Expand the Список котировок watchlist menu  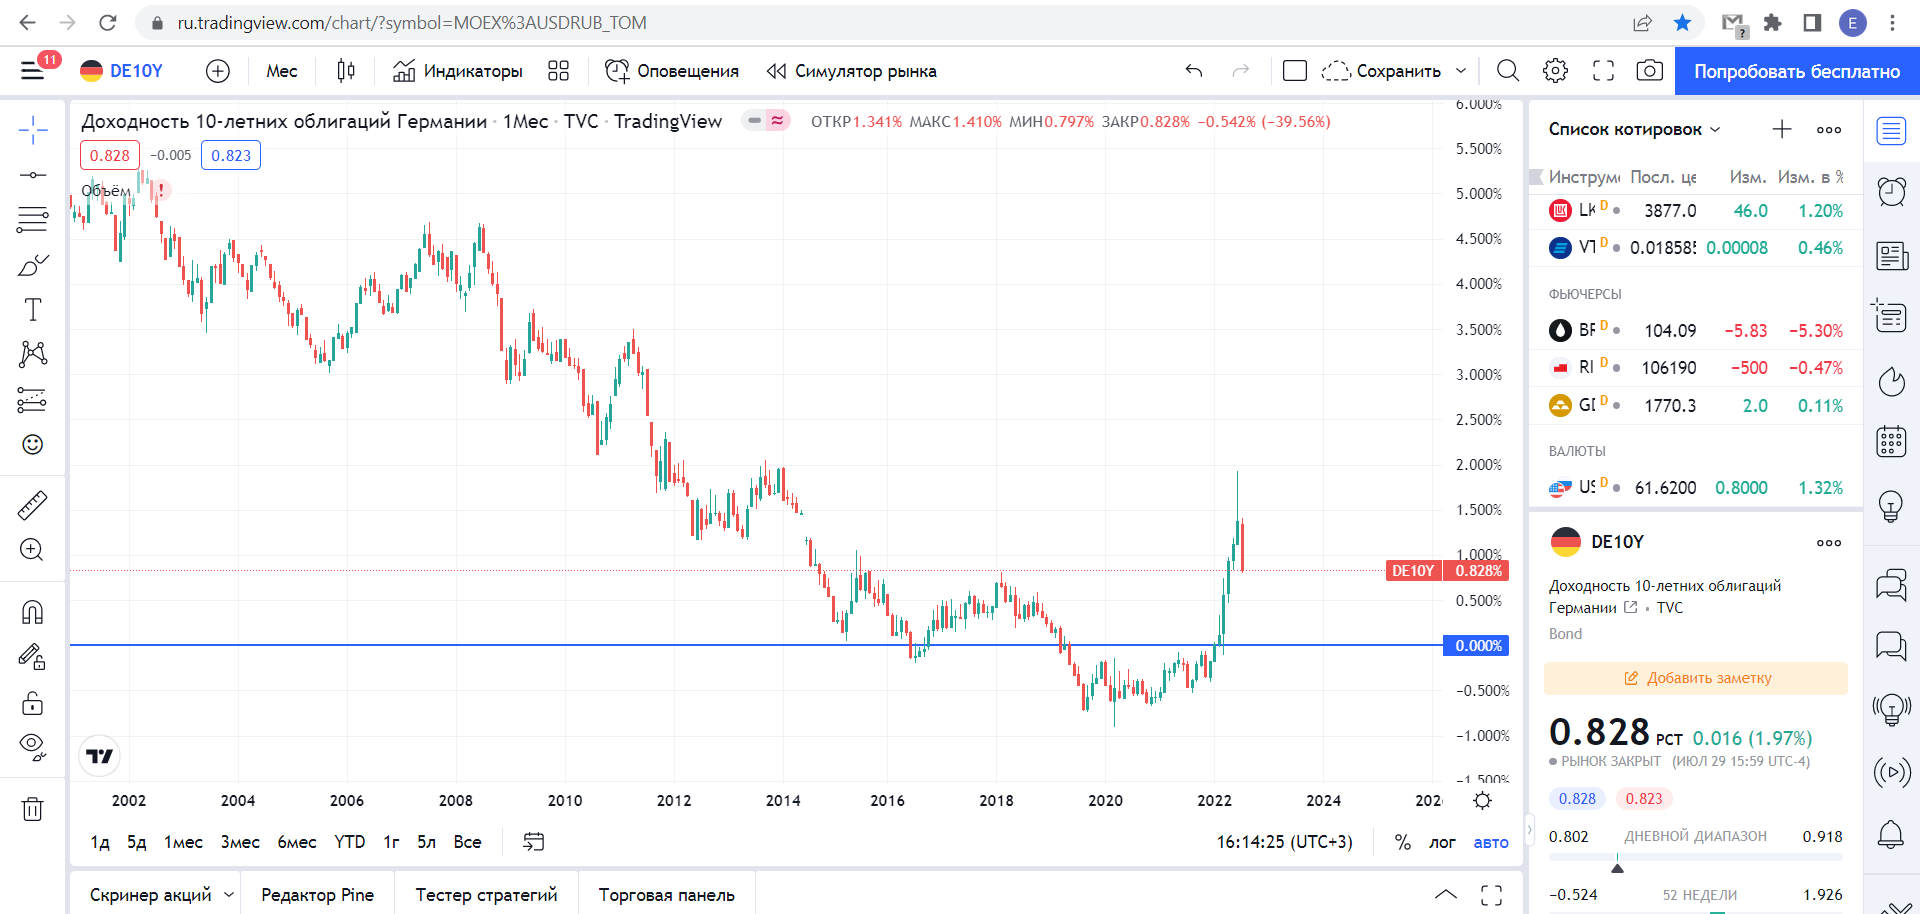pyautogui.click(x=1635, y=129)
